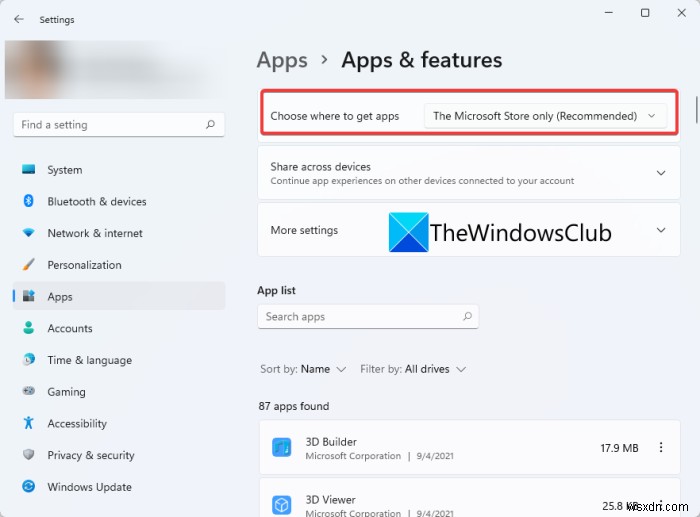
Task: Open the Filter by All drives dropdown
Action: 413,369
